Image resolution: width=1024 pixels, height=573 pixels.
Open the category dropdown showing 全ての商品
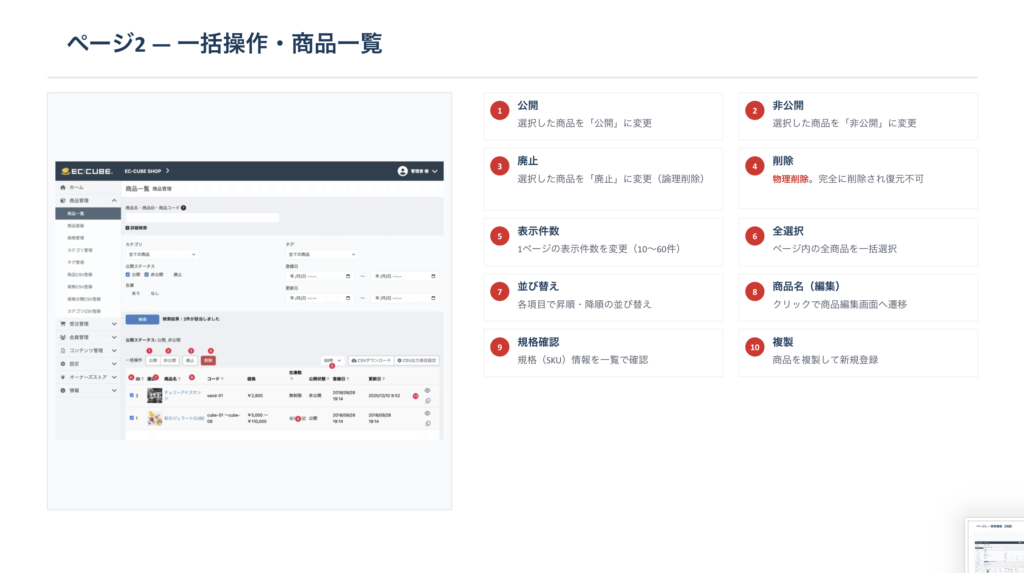coord(161,254)
